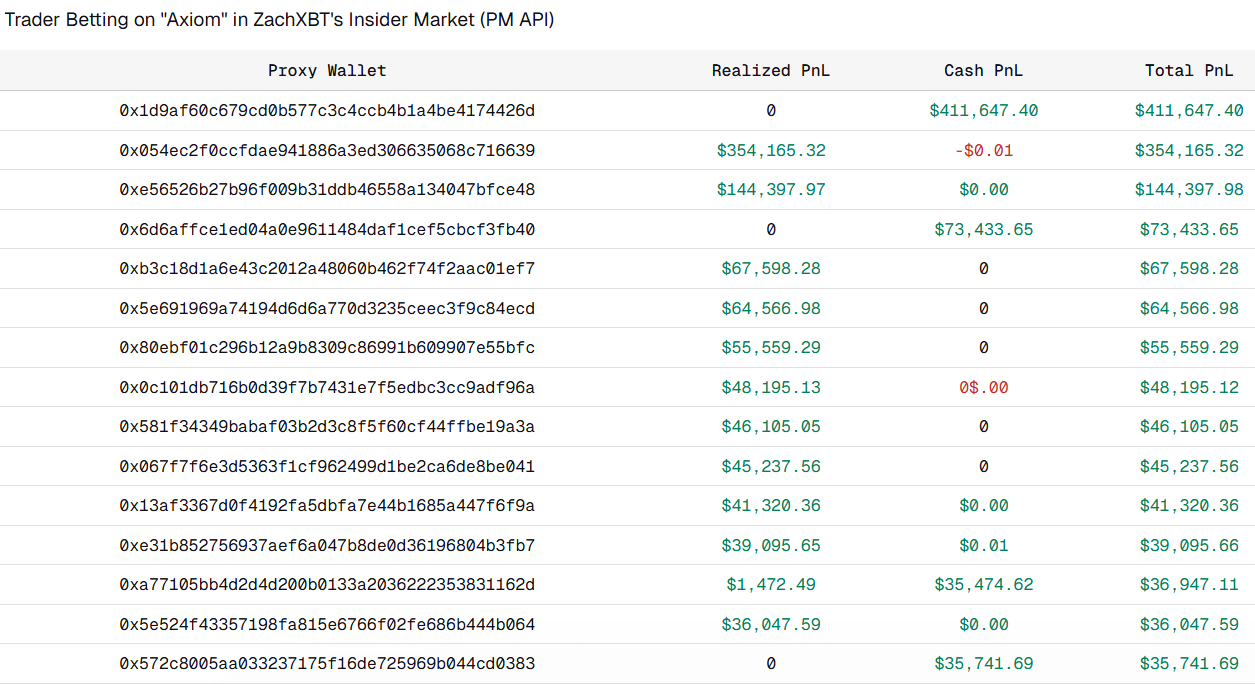Select the Realized PnL value $354,165.32
1255x684 pixels.
coord(770,149)
